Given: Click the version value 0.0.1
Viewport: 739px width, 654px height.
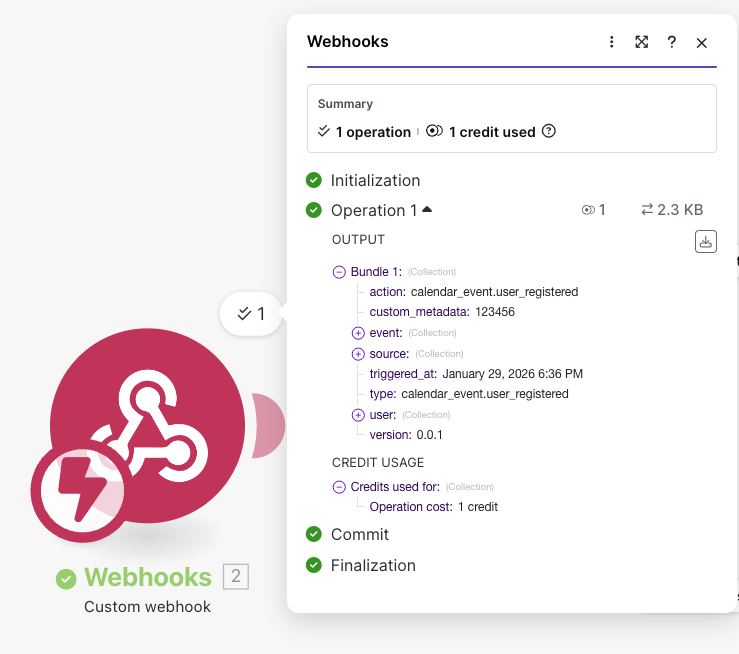Looking at the screenshot, I should (429, 435).
